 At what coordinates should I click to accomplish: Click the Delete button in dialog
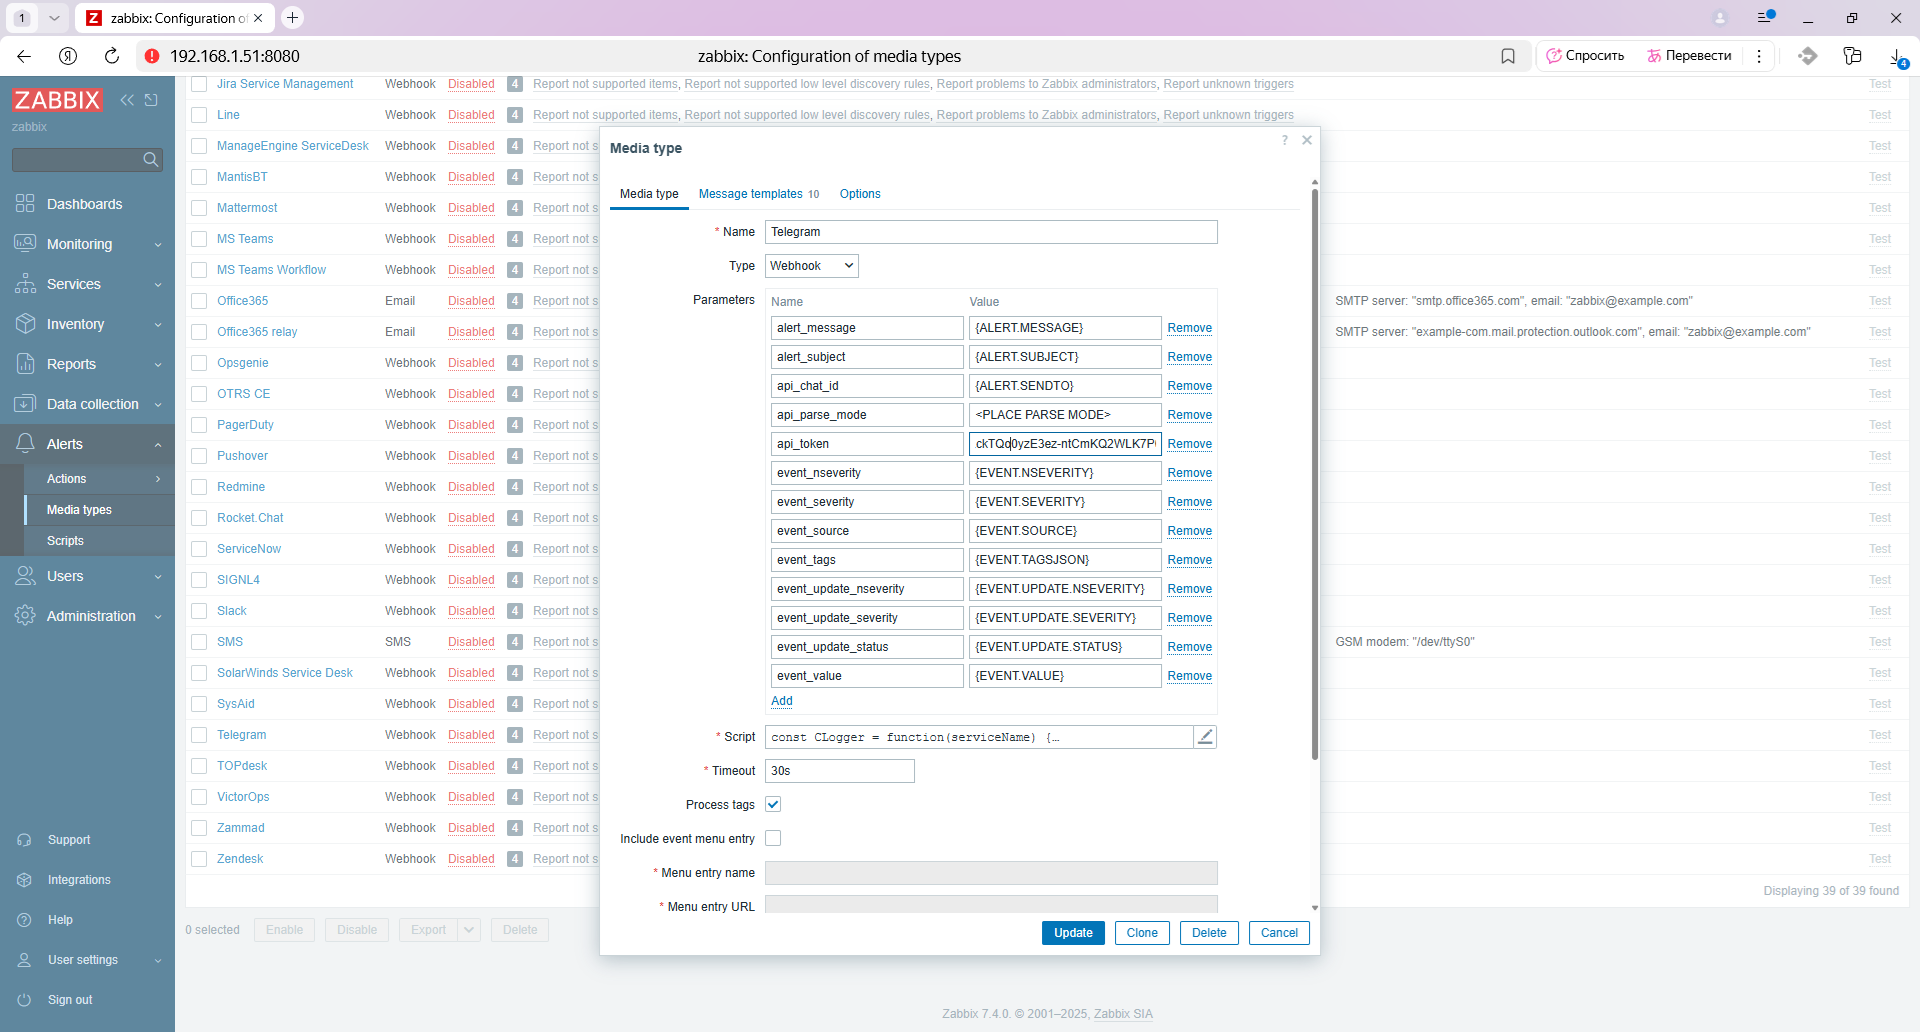(x=1209, y=933)
